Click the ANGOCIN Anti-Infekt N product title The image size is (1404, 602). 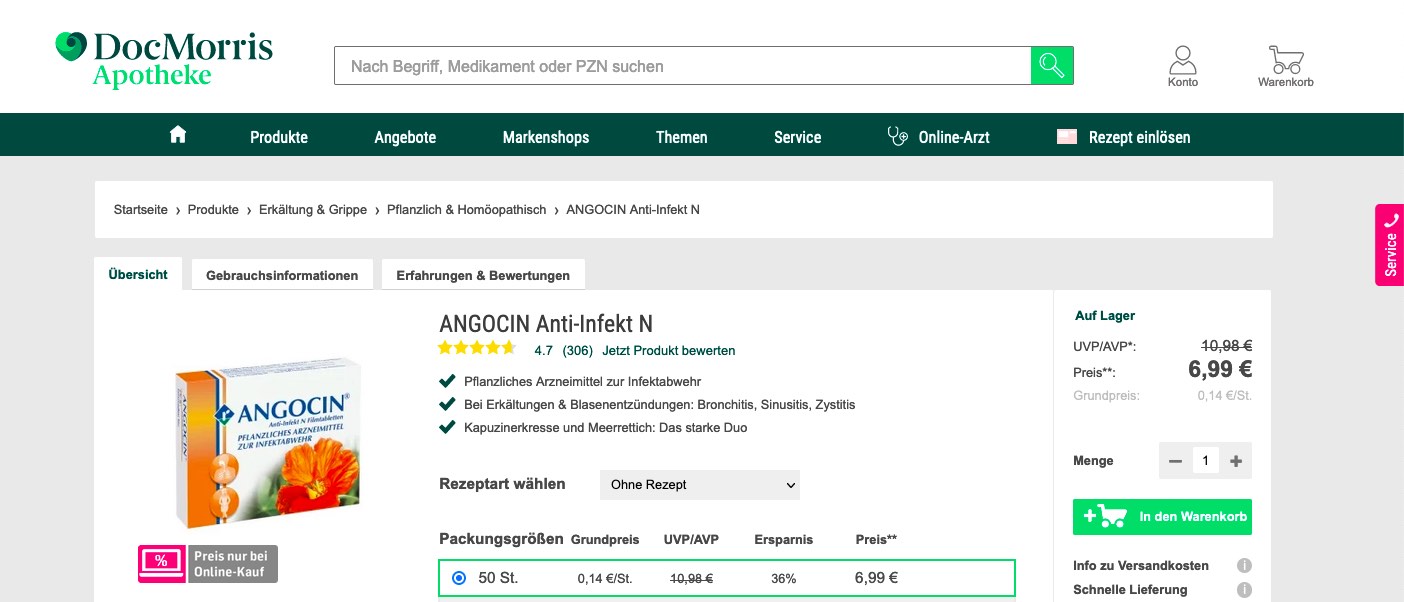546,324
